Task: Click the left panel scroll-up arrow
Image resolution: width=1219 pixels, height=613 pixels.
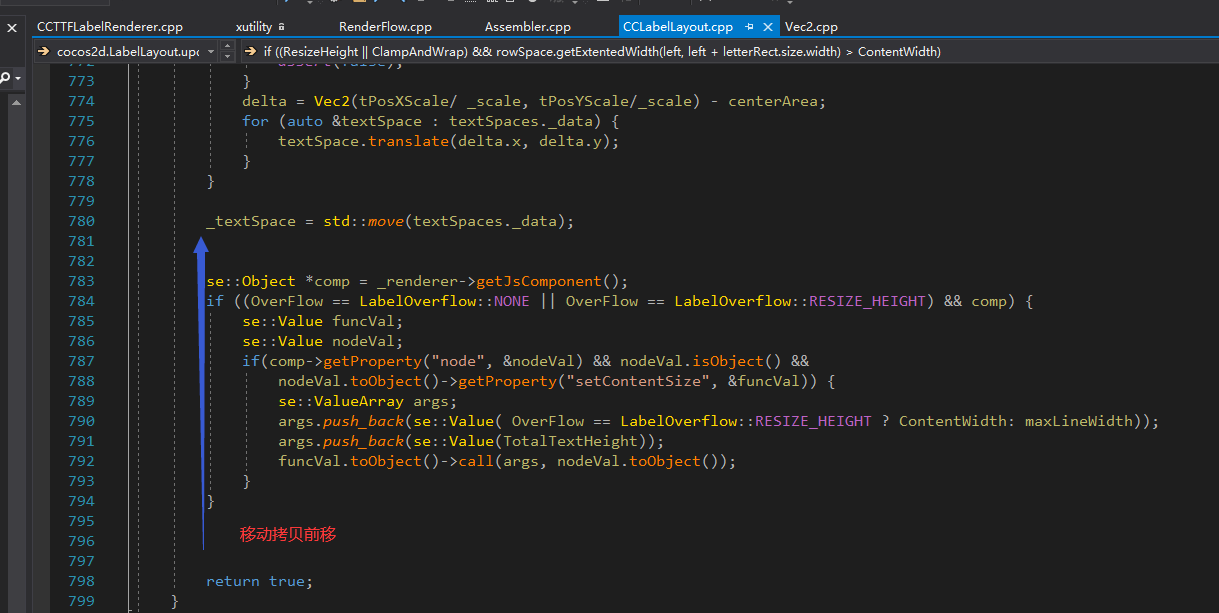Action: coord(17,101)
